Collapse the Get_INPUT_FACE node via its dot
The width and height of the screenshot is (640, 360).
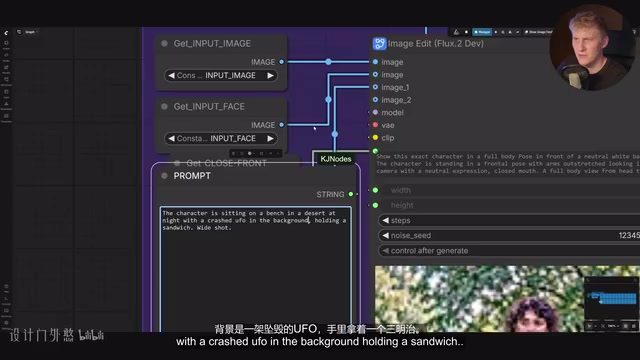pyautogui.click(x=164, y=107)
